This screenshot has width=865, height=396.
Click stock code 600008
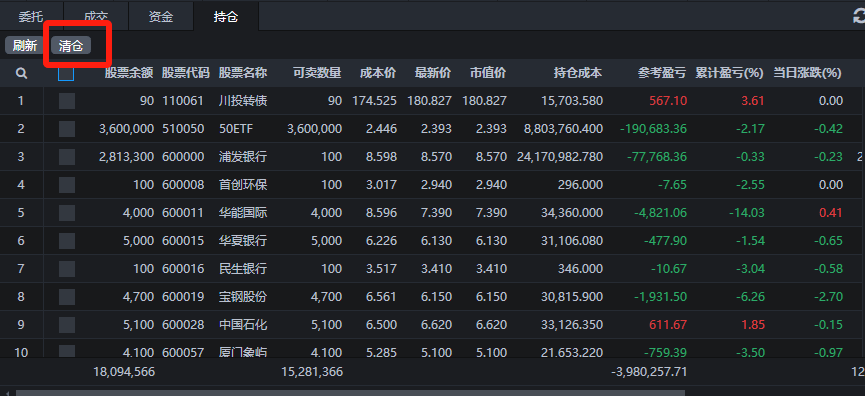point(183,185)
